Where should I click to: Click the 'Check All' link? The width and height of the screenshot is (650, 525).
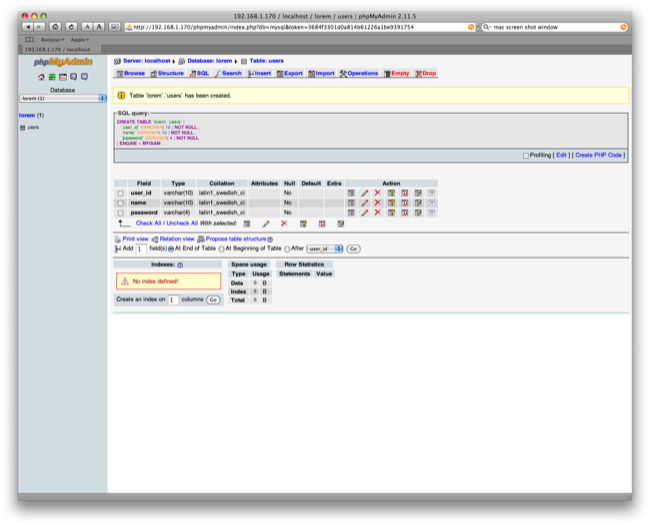coord(148,223)
